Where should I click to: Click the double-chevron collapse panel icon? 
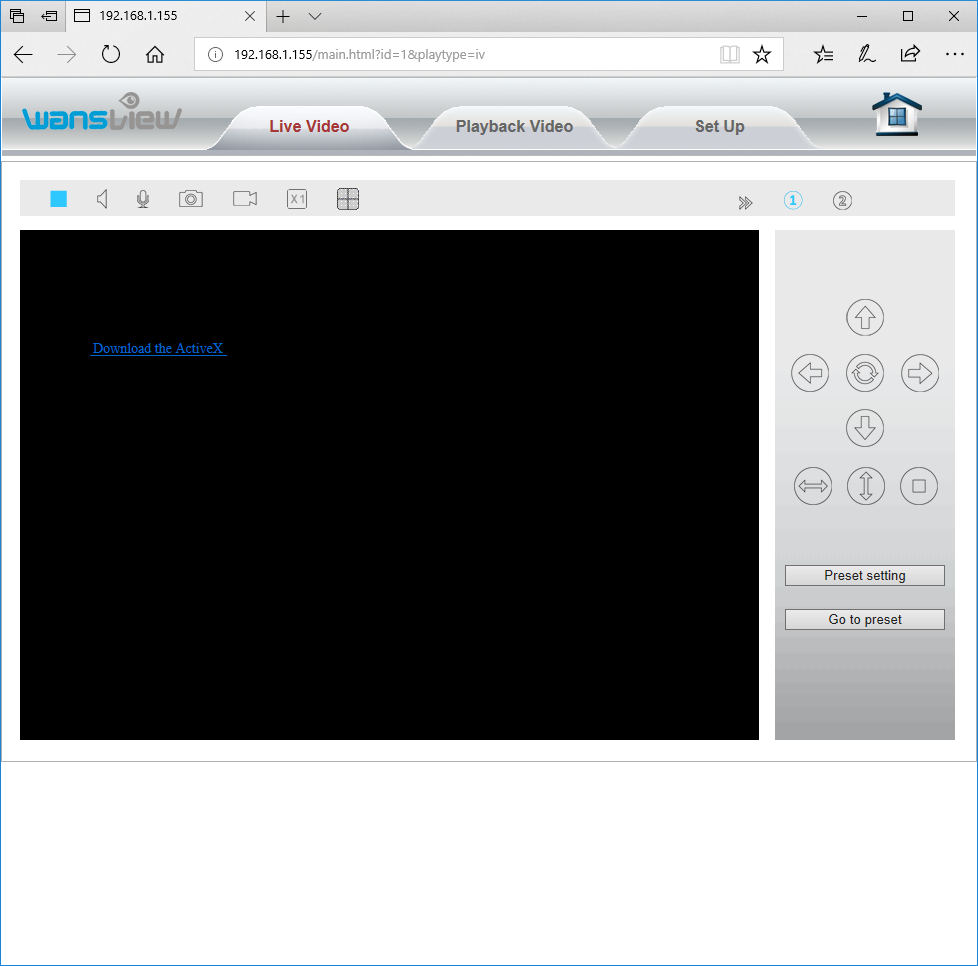pos(745,203)
